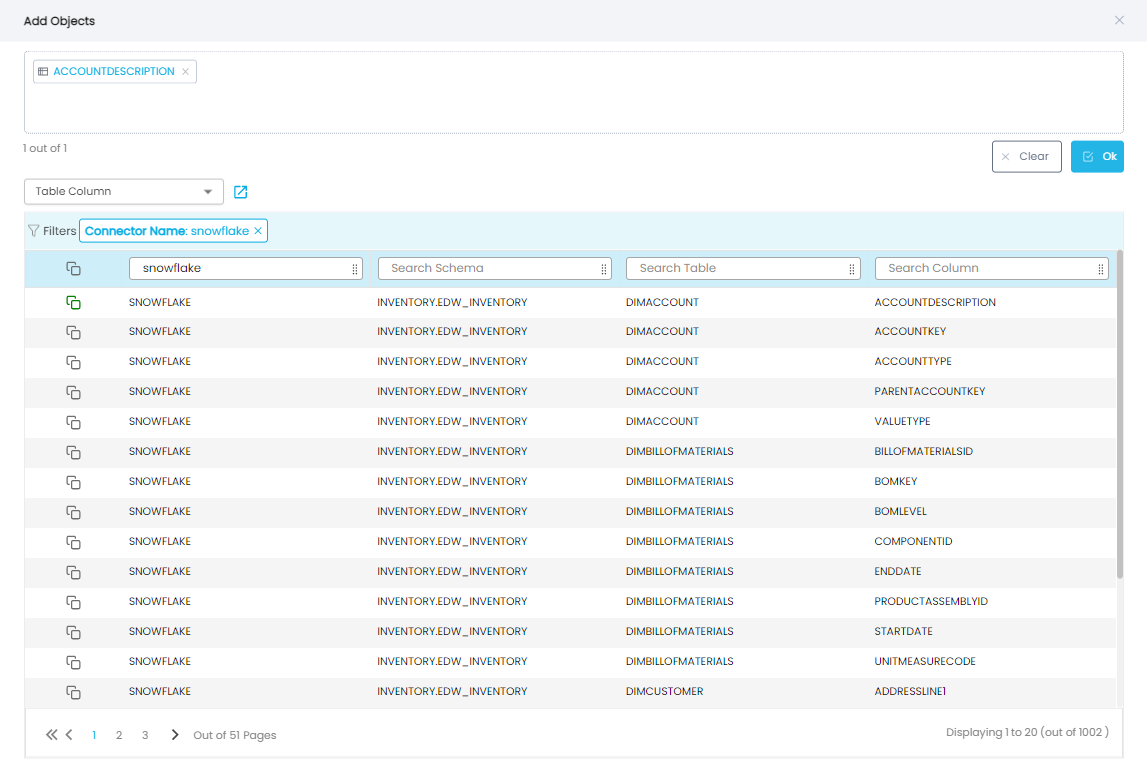Select the VALUETYPE row's copy icon
Image resolution: width=1147 pixels, height=773 pixels.
tap(73, 423)
